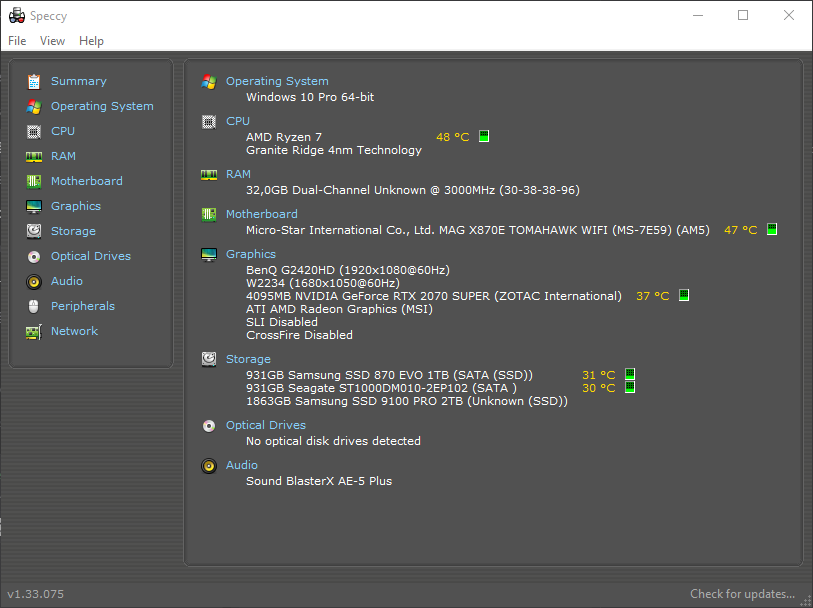The height and width of the screenshot is (608, 813).
Task: Open the Network card icon in the sidebar
Action: 34,331
